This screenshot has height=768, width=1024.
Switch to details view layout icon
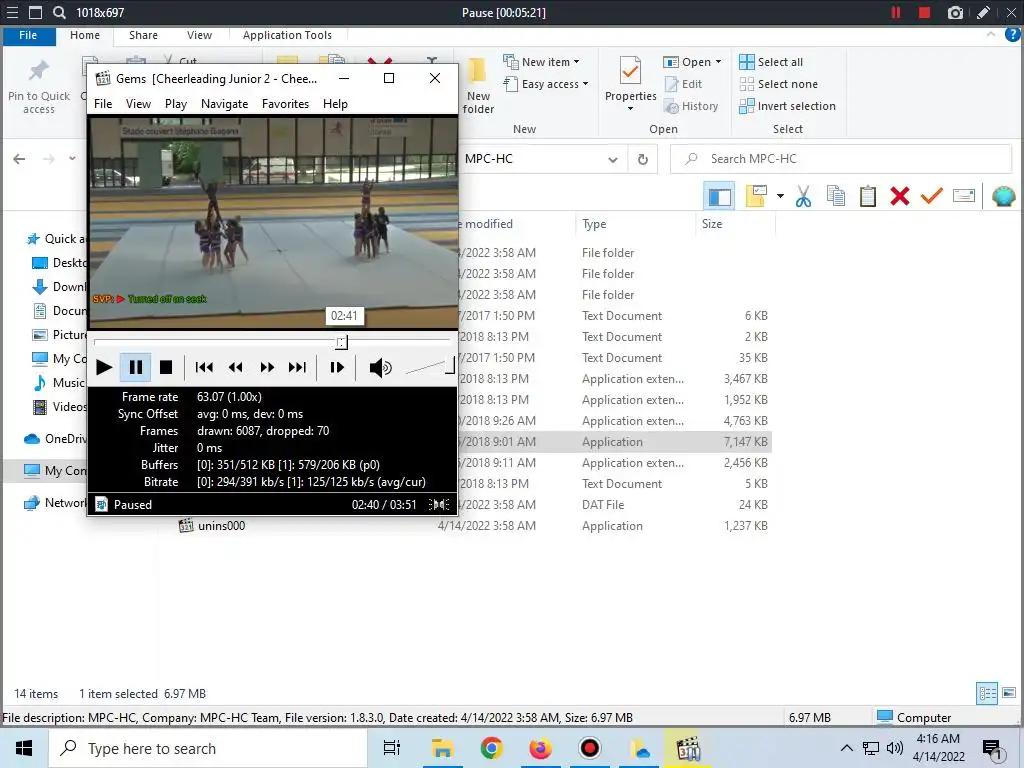point(987,694)
